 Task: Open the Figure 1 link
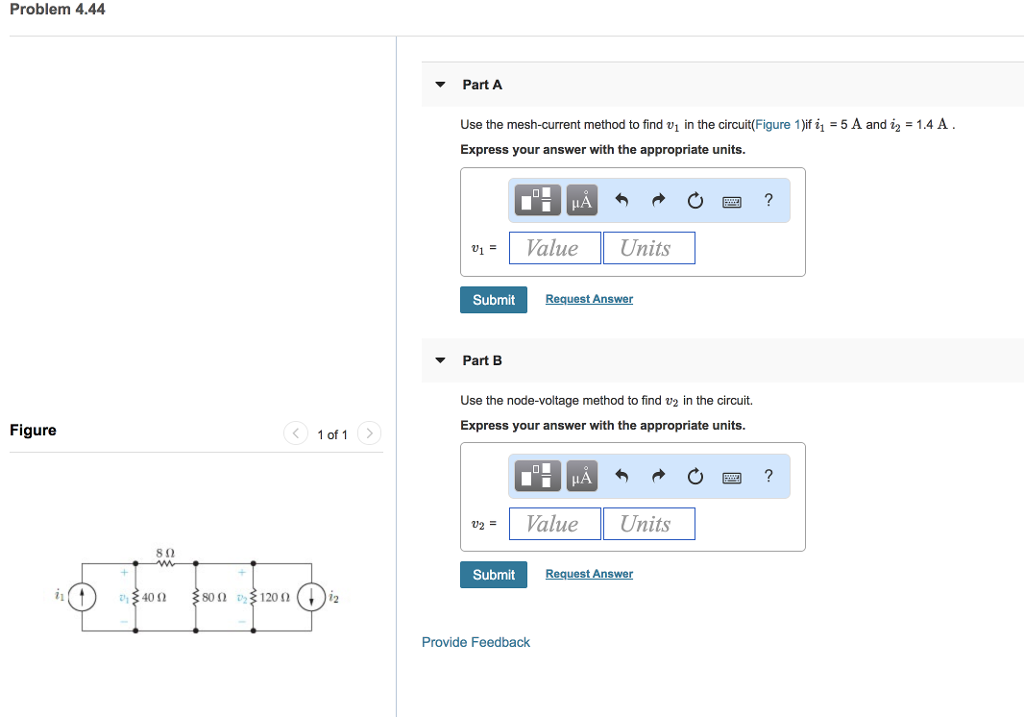coord(775,124)
